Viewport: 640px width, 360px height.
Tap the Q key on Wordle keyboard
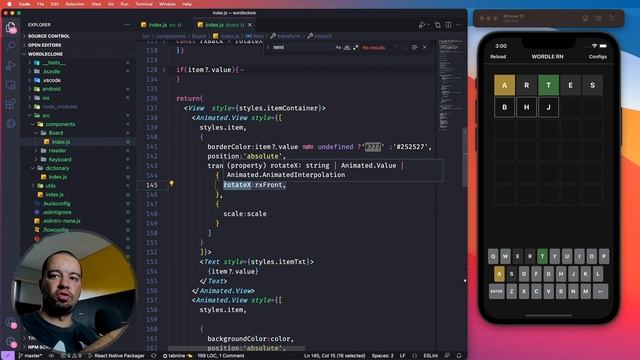493,256
